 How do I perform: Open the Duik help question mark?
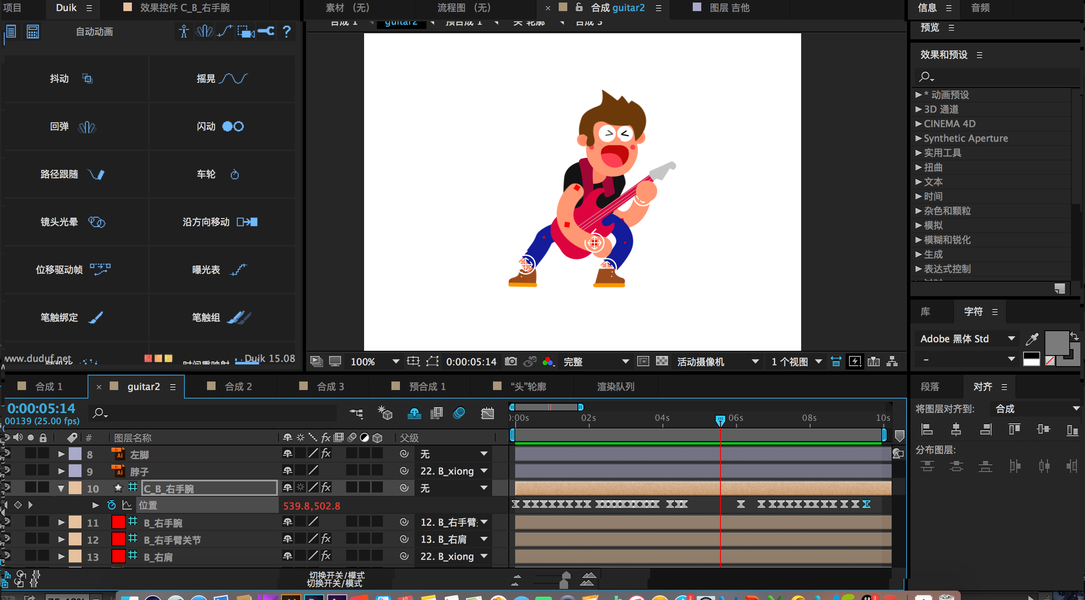286,31
